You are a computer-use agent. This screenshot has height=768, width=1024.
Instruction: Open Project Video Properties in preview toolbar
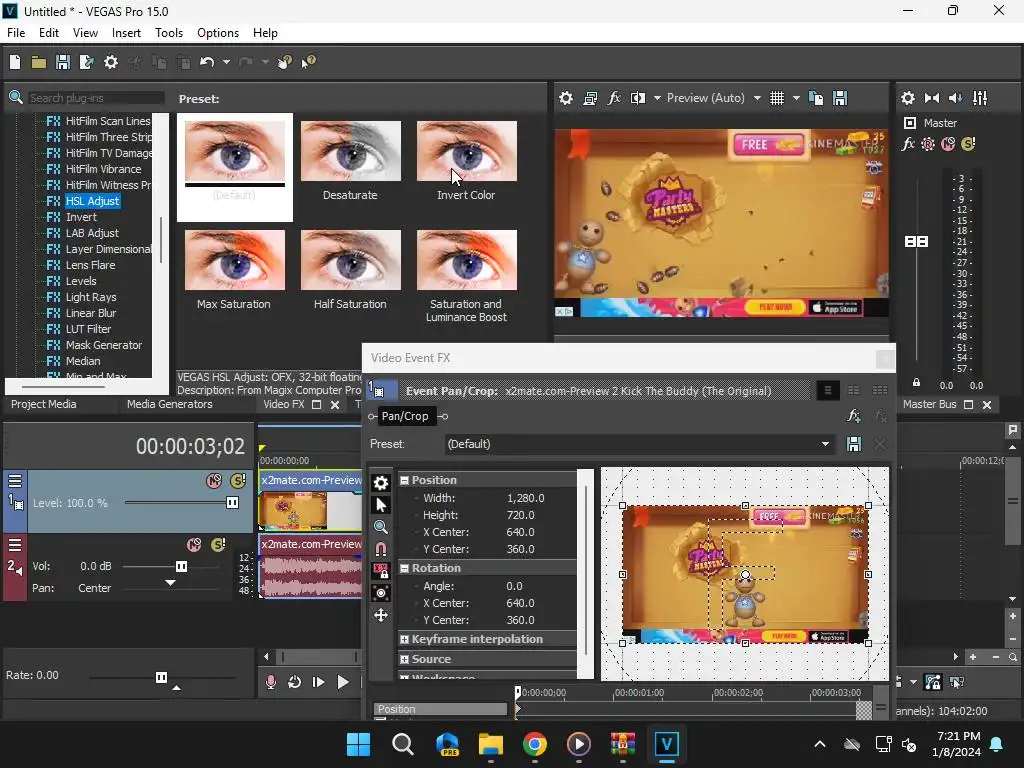(x=566, y=98)
